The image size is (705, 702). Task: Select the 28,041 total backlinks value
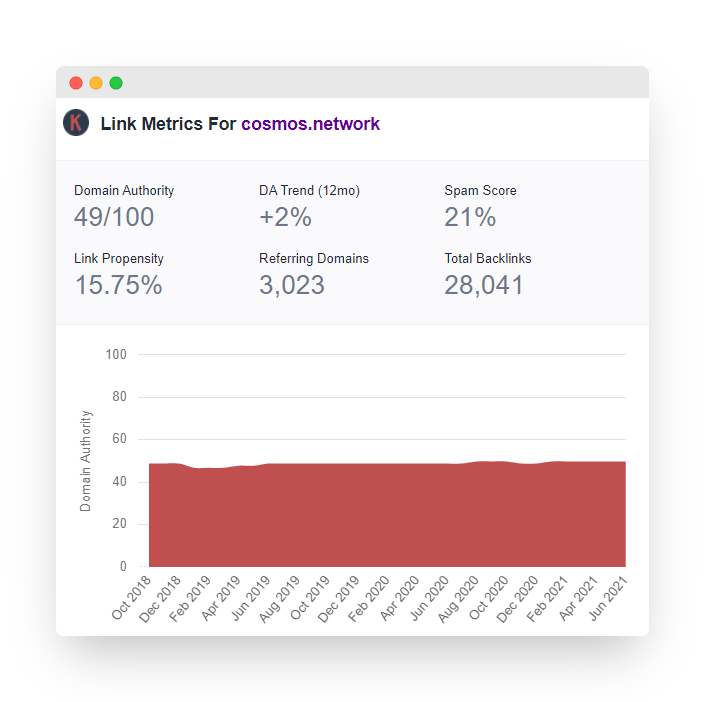click(484, 285)
